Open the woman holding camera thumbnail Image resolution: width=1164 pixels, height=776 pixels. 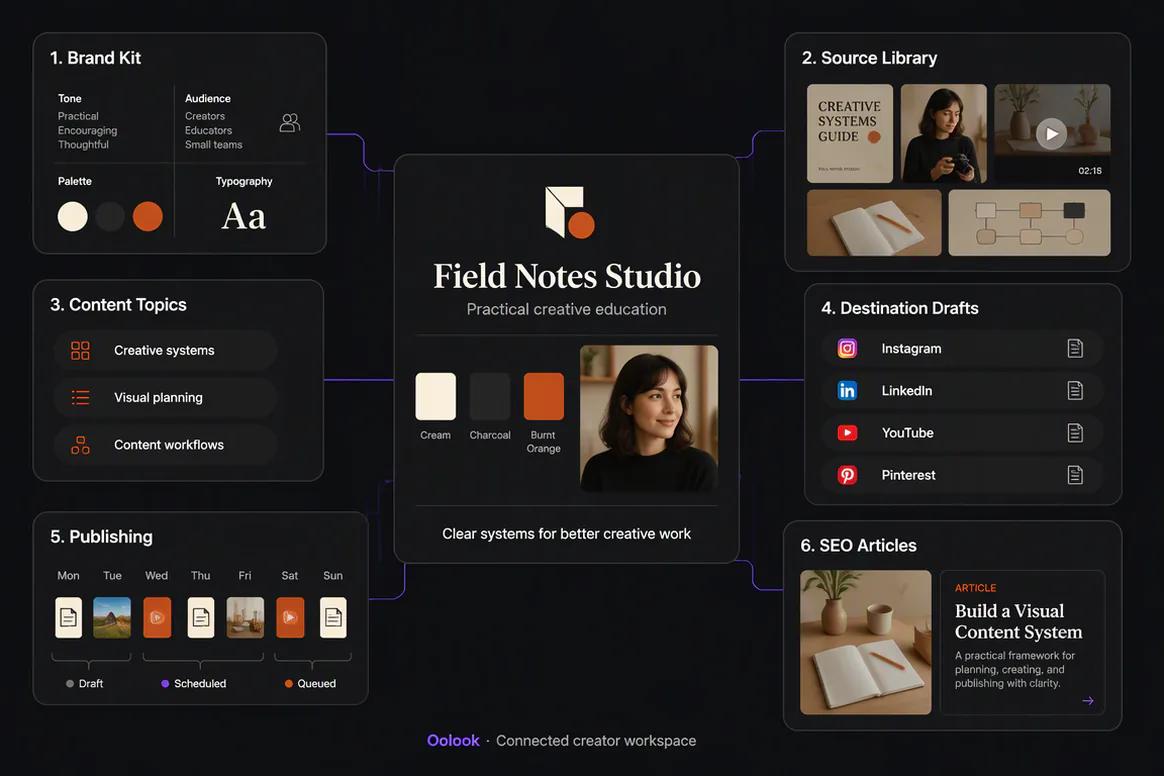pyautogui.click(x=944, y=134)
